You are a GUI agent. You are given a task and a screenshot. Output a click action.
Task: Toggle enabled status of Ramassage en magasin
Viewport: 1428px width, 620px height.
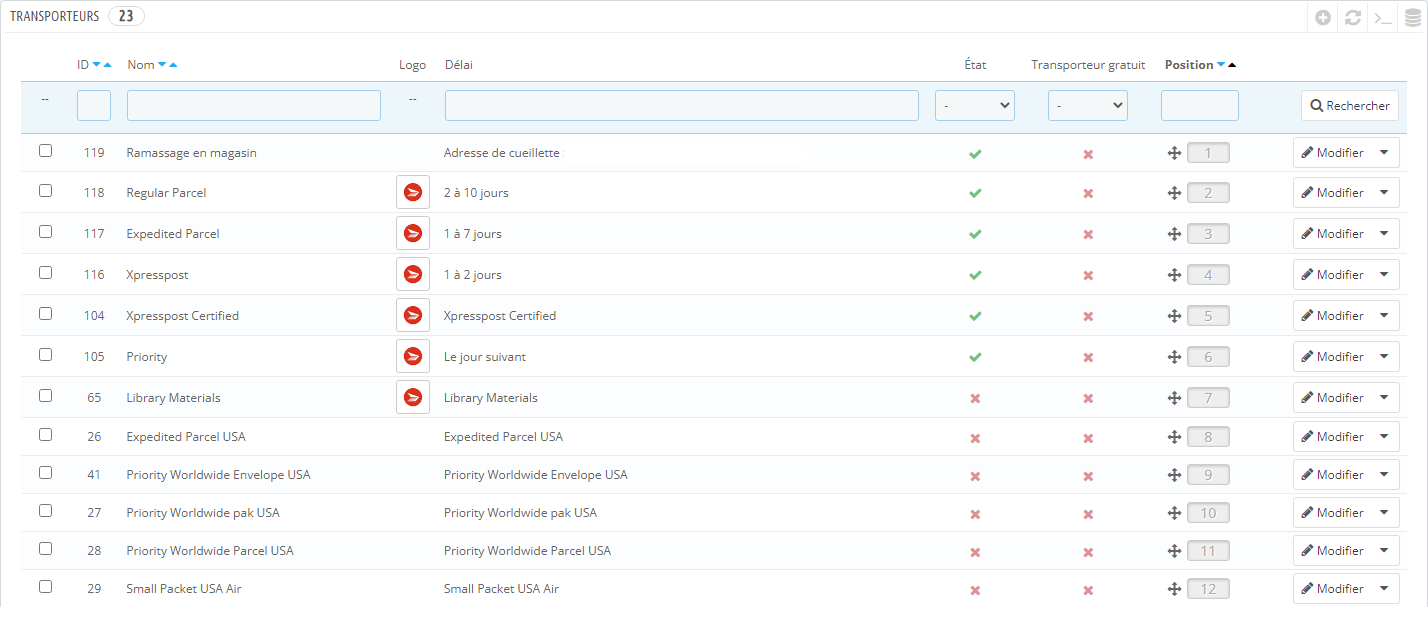(x=975, y=154)
